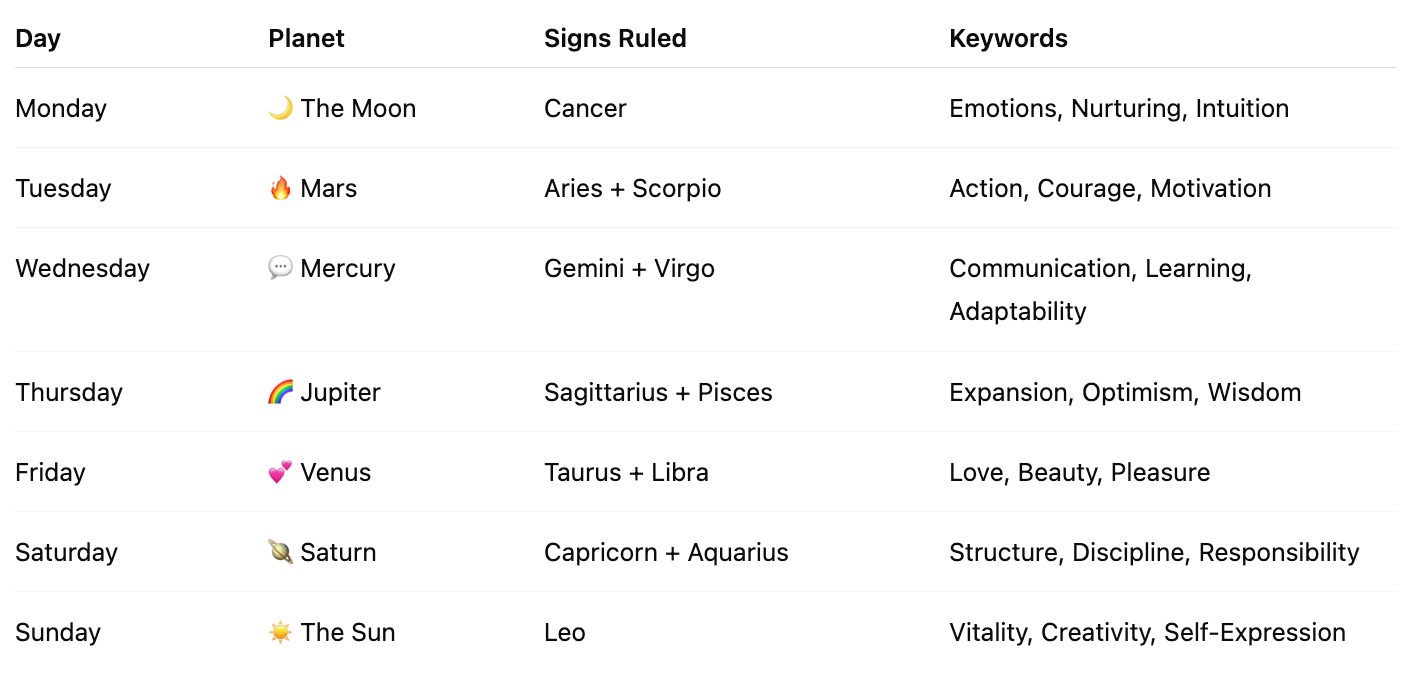Select the Sagittarius + Pisces cell
Screen dimensions: 1410x686
click(658, 392)
